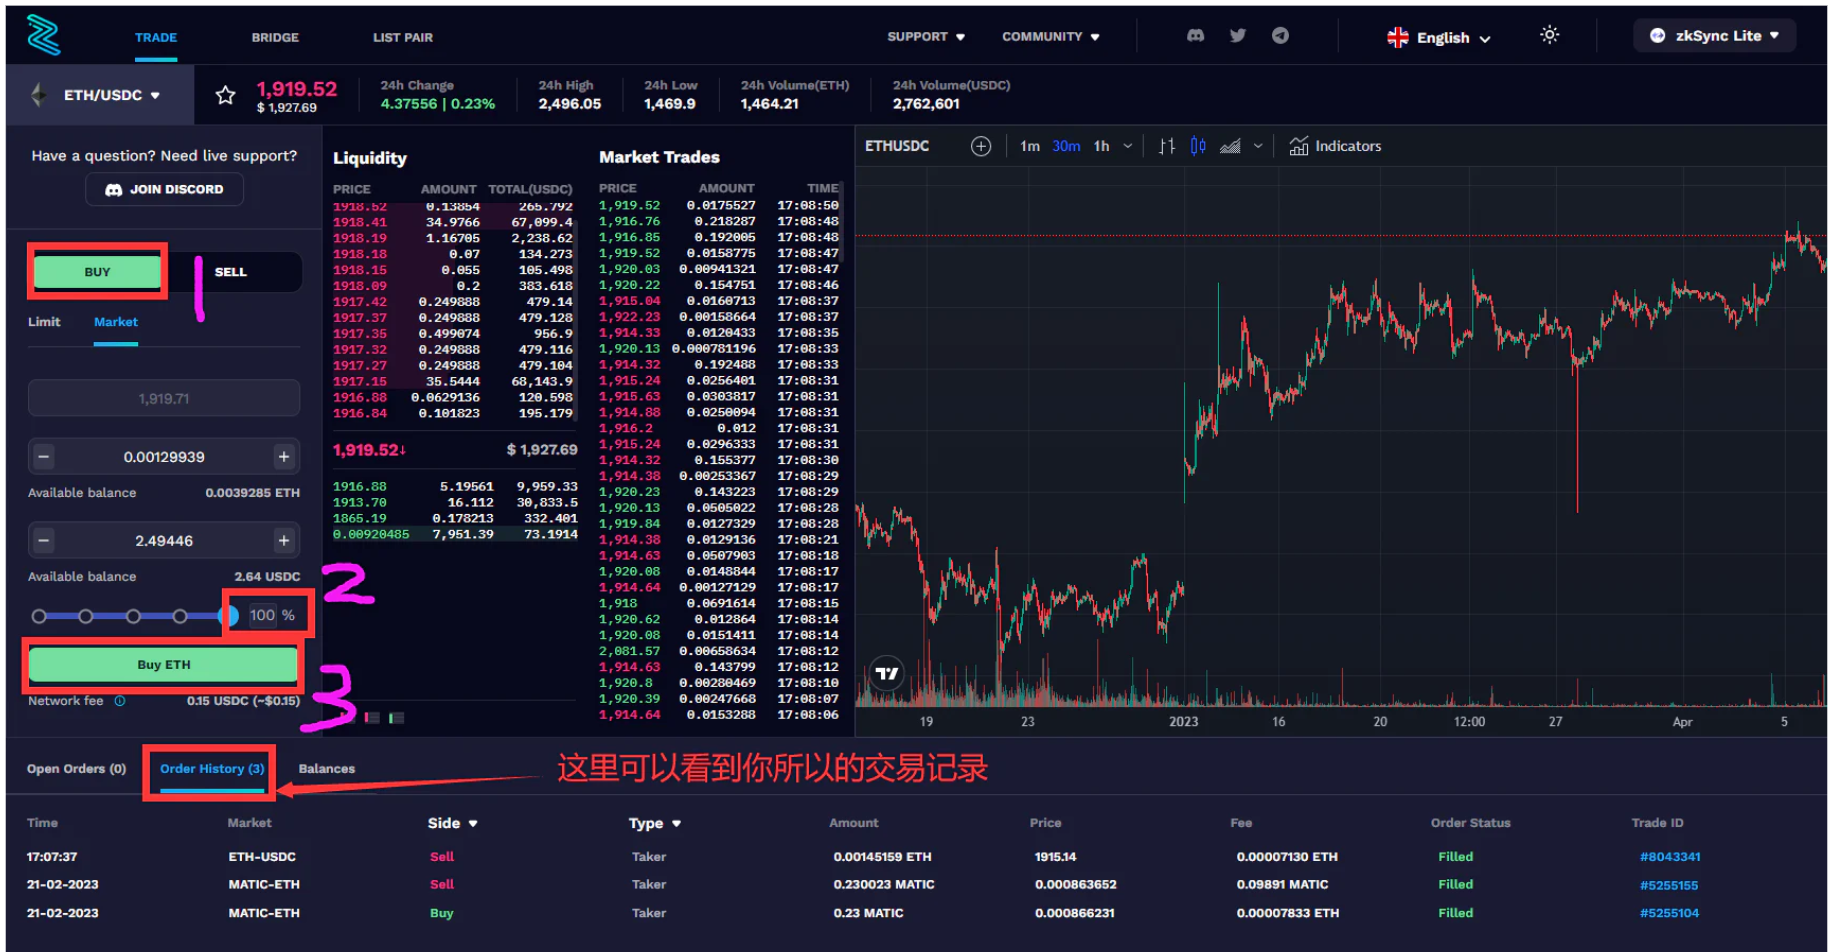Focus the 100 percent input box
This screenshot has width=1828, height=952.
coord(263,616)
